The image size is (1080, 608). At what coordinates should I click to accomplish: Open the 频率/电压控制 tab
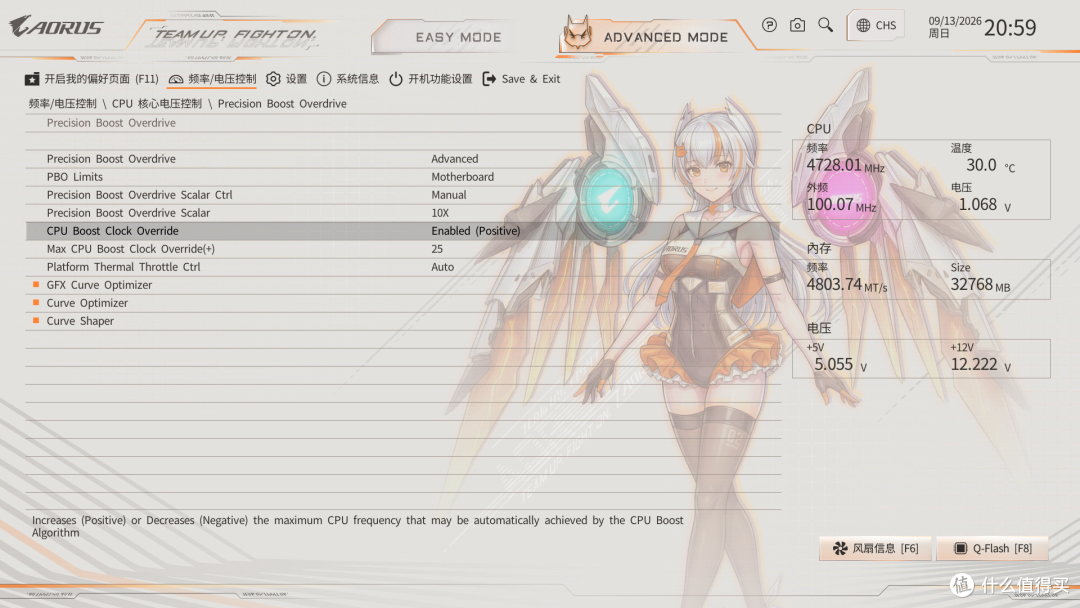212,79
